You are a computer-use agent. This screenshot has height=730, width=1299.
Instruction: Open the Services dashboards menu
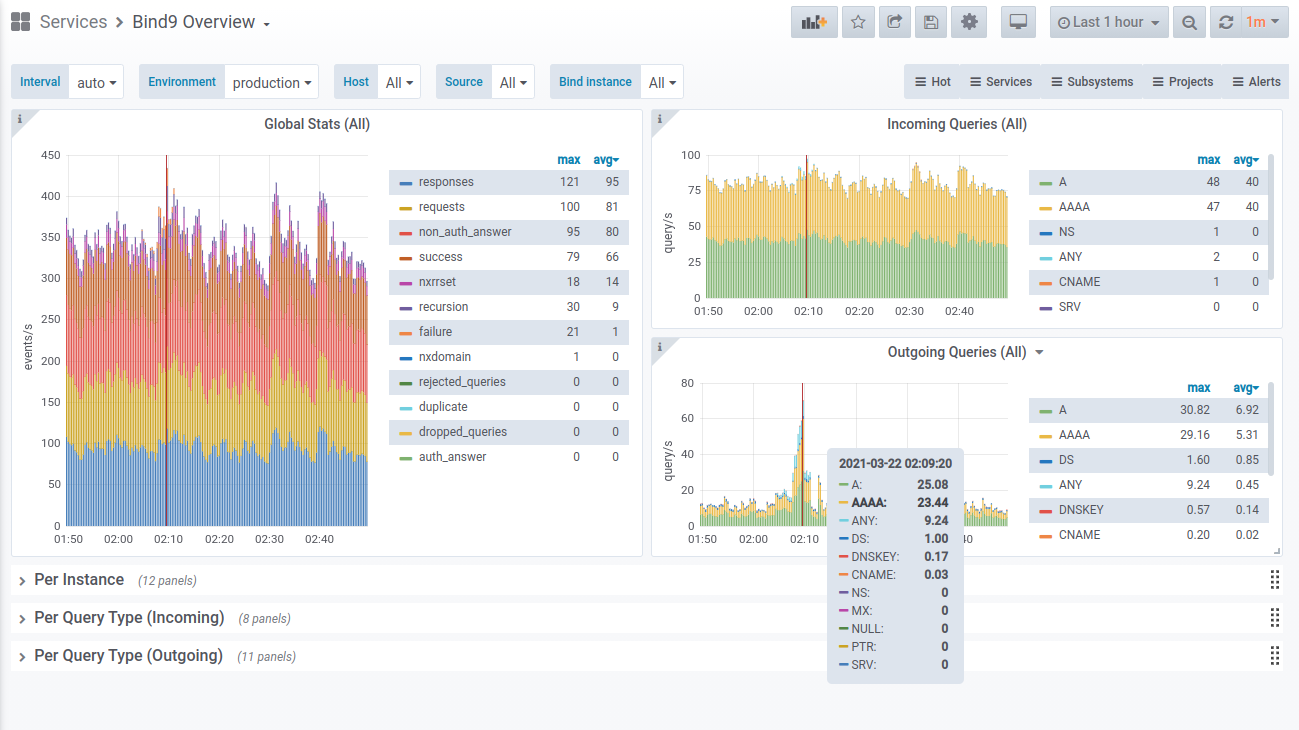(1000, 82)
